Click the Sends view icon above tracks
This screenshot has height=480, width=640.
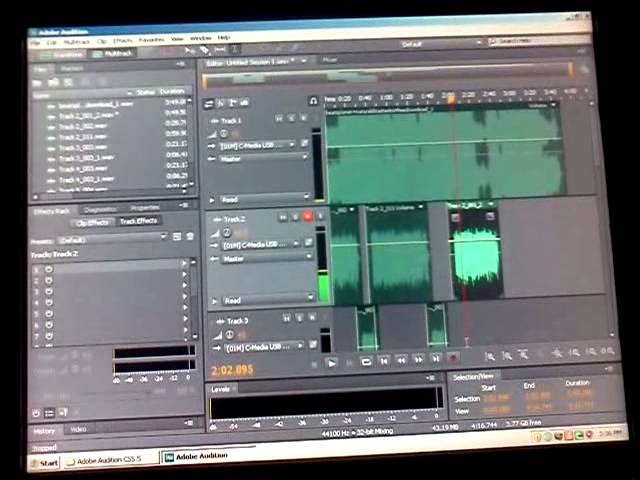pyautogui.click(x=232, y=103)
